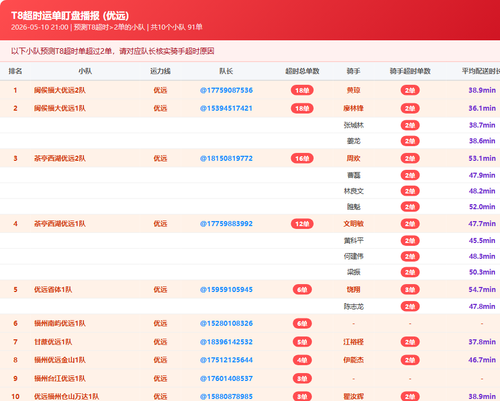This screenshot has height=401, width=500.
Task: Select team name 甘蔗优远1队
Action: [x=53, y=342]
